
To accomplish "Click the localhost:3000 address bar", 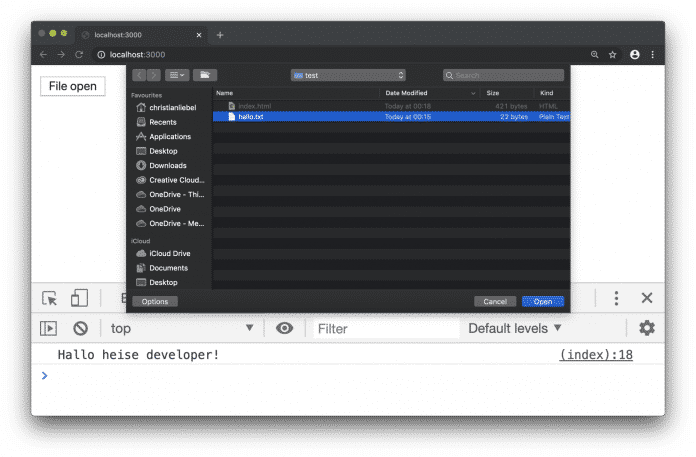I will coord(337,55).
